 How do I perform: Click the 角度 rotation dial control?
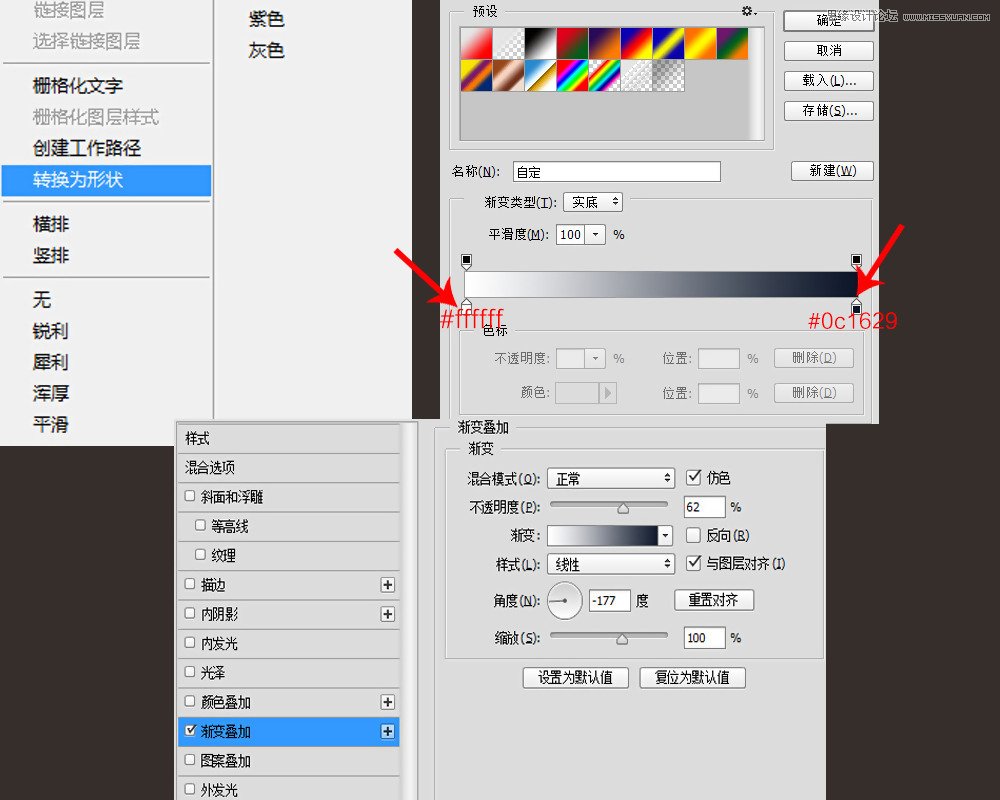click(x=563, y=601)
